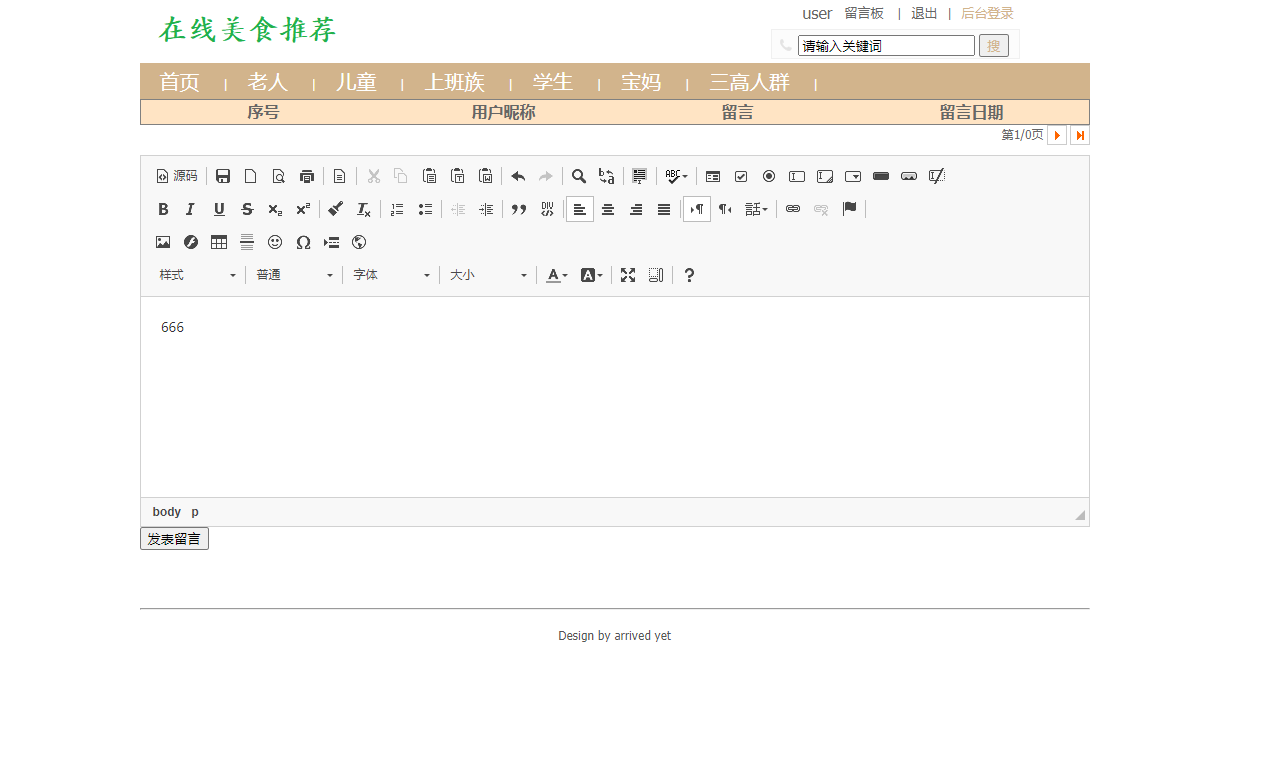Open the Smiley insert icon
Viewport: 1263px width, 772px height.
(275, 242)
